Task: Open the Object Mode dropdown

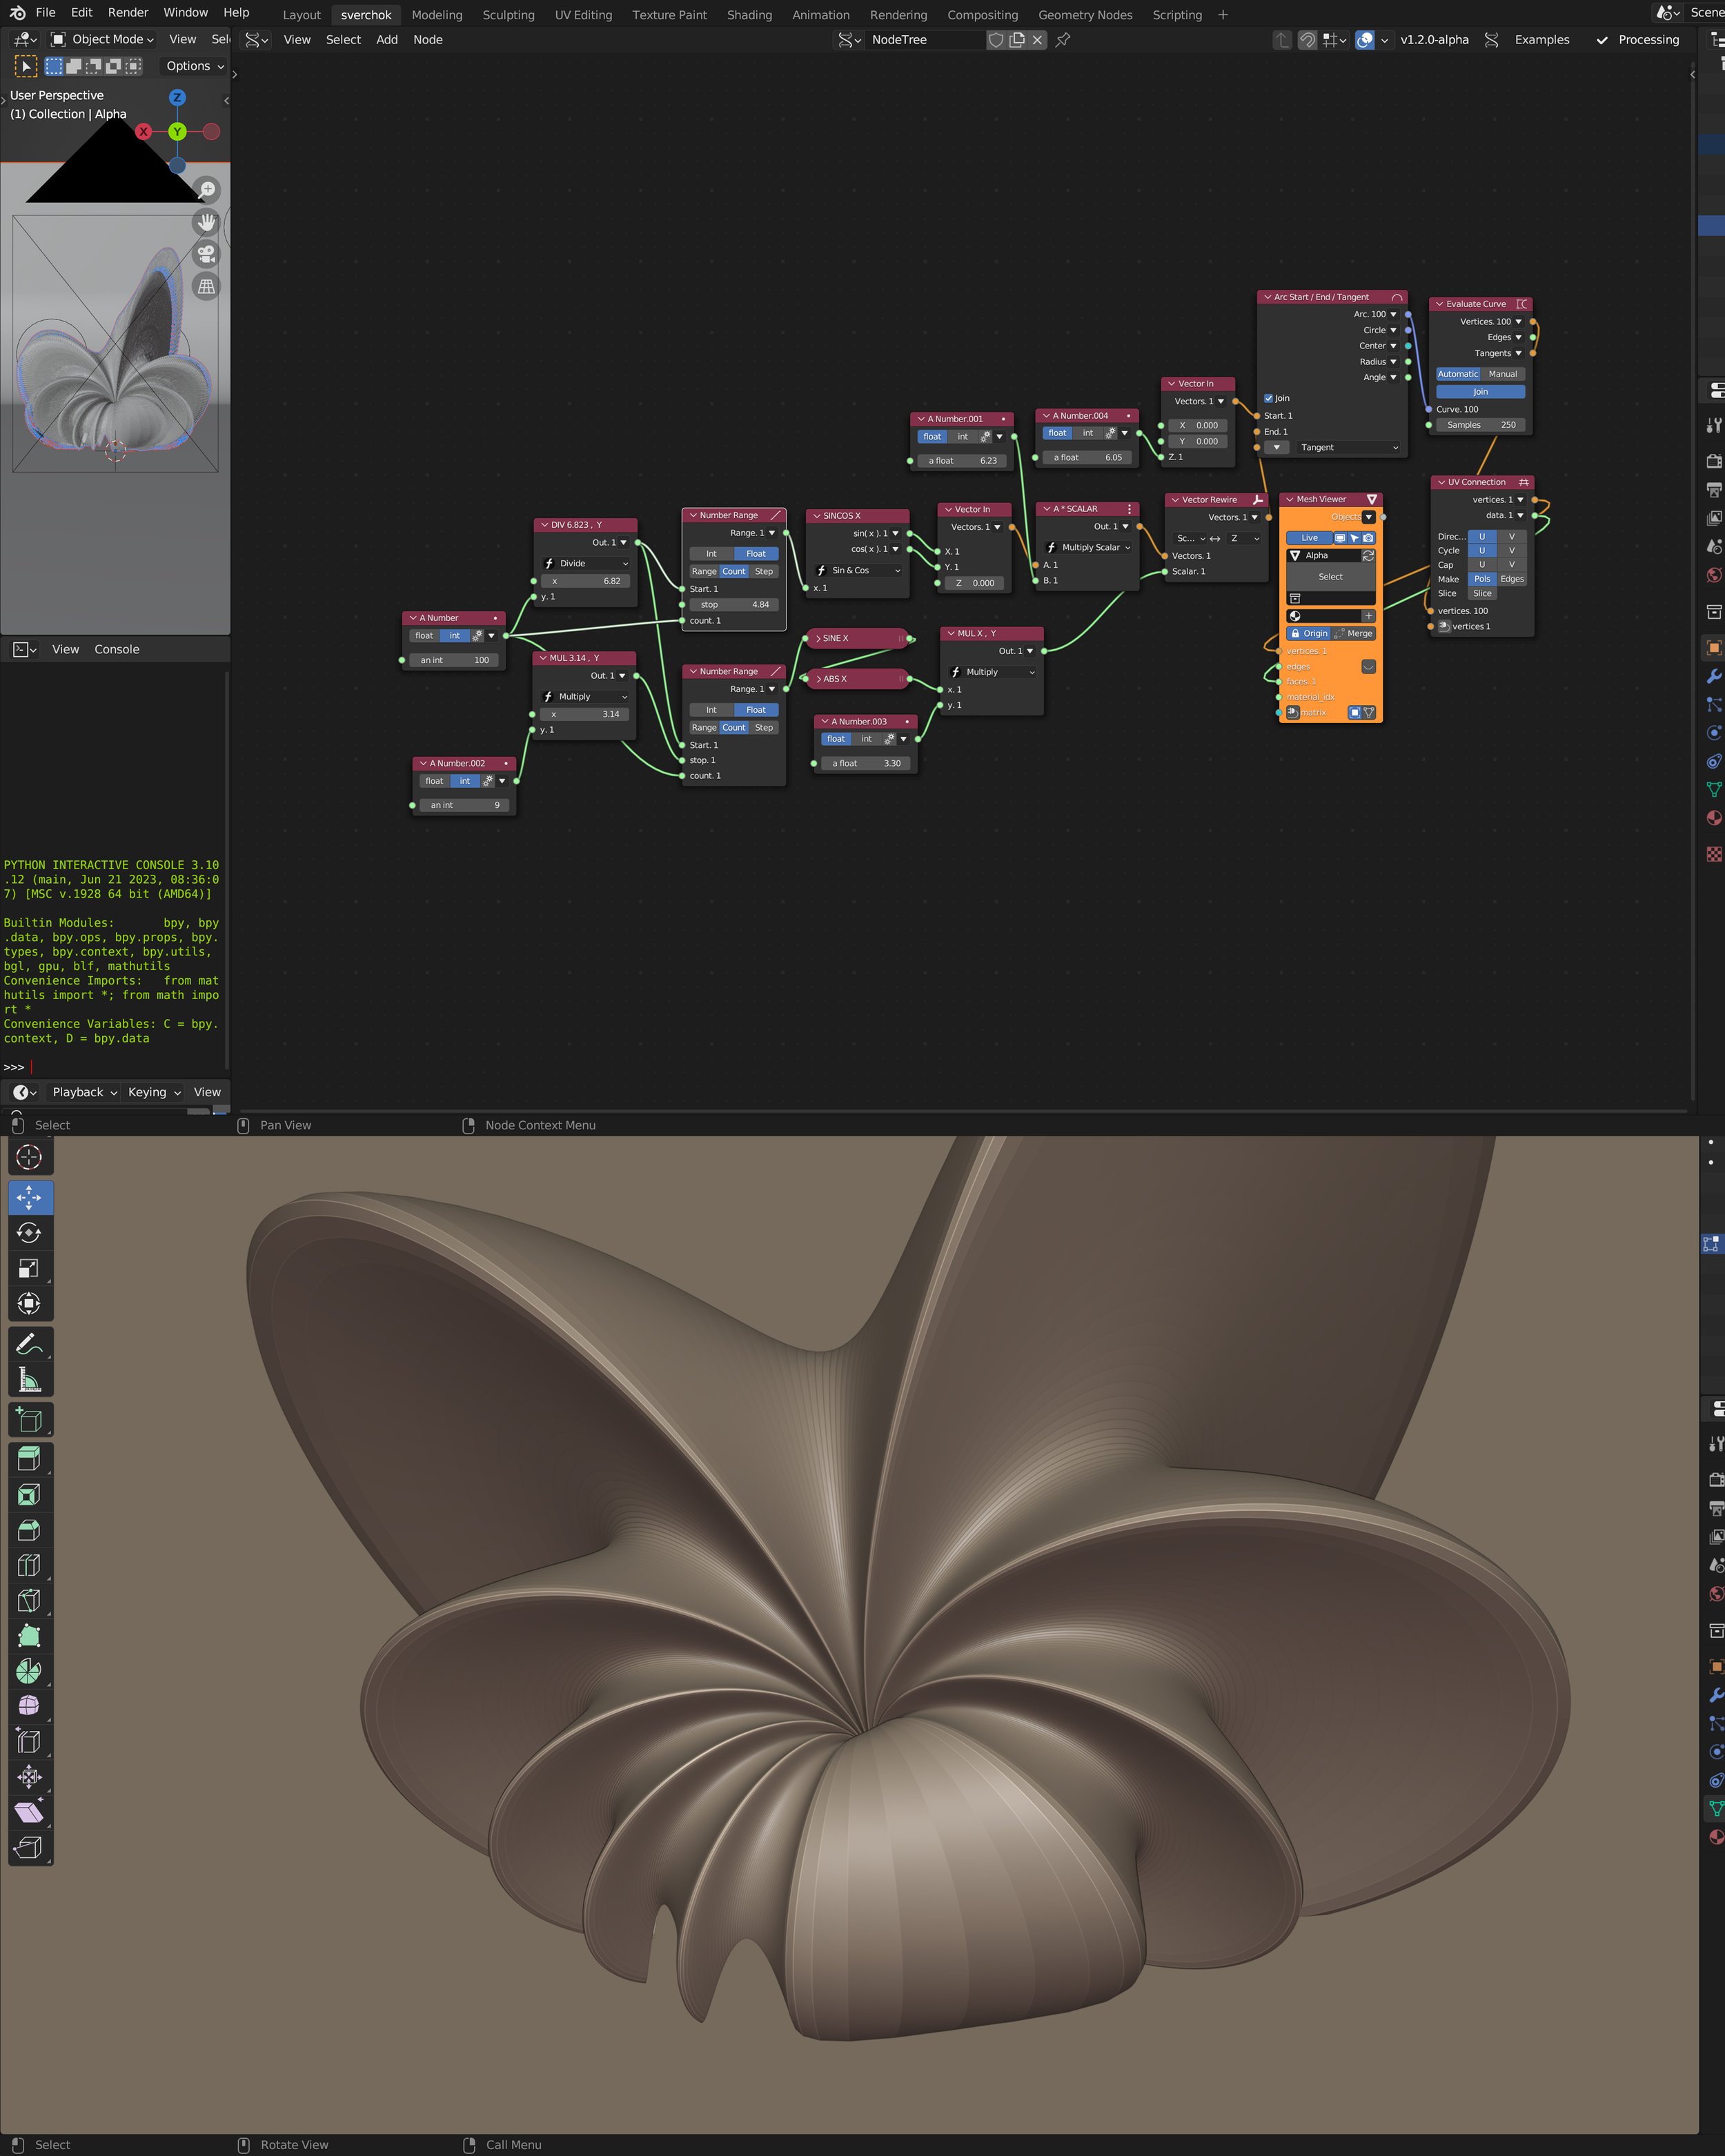Action: click(103, 39)
